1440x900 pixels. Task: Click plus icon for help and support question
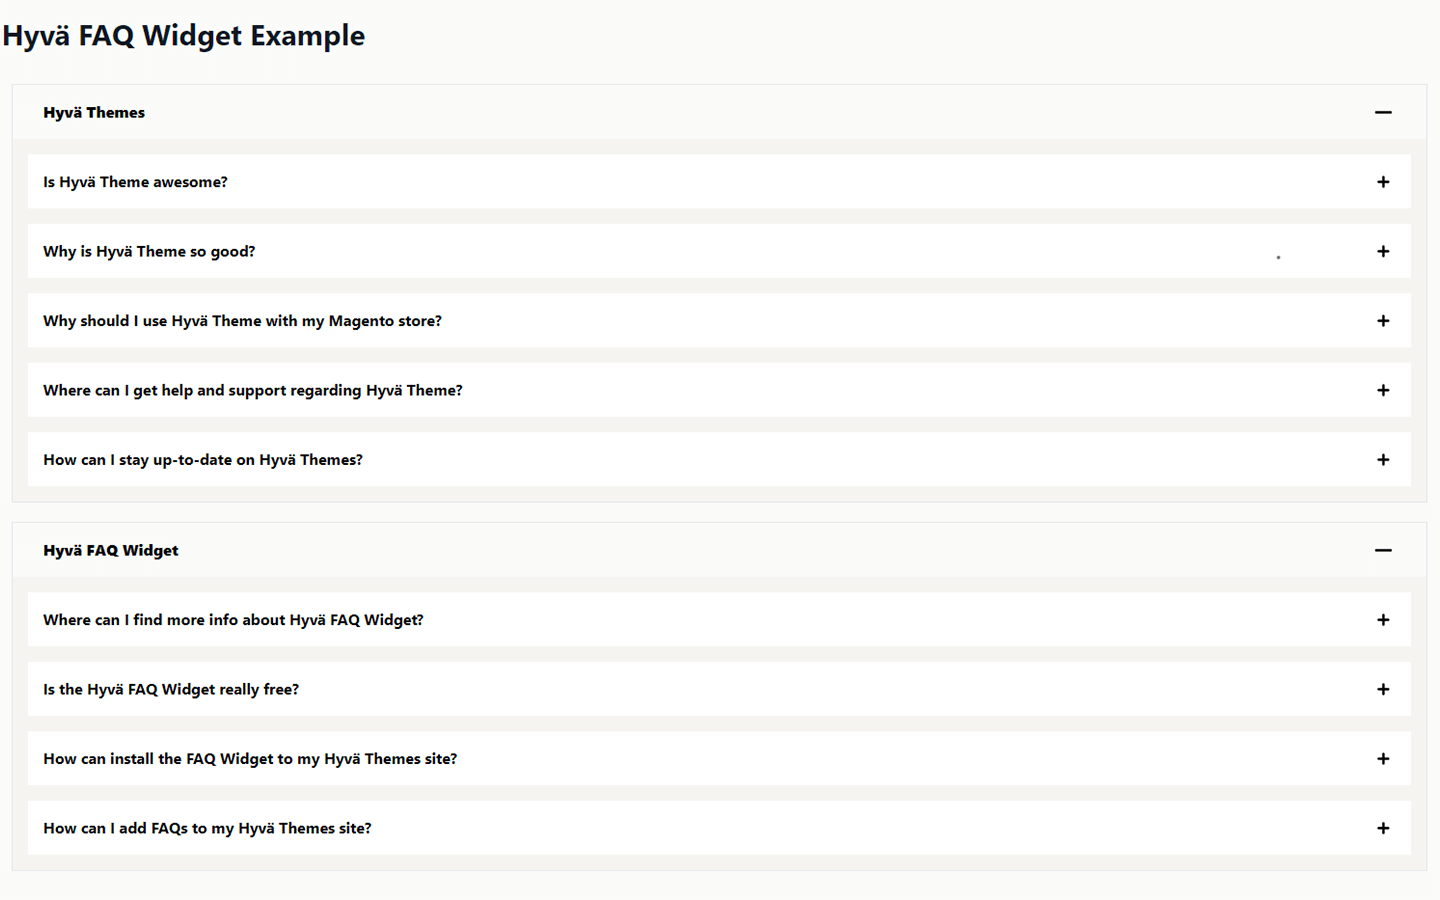point(1383,390)
